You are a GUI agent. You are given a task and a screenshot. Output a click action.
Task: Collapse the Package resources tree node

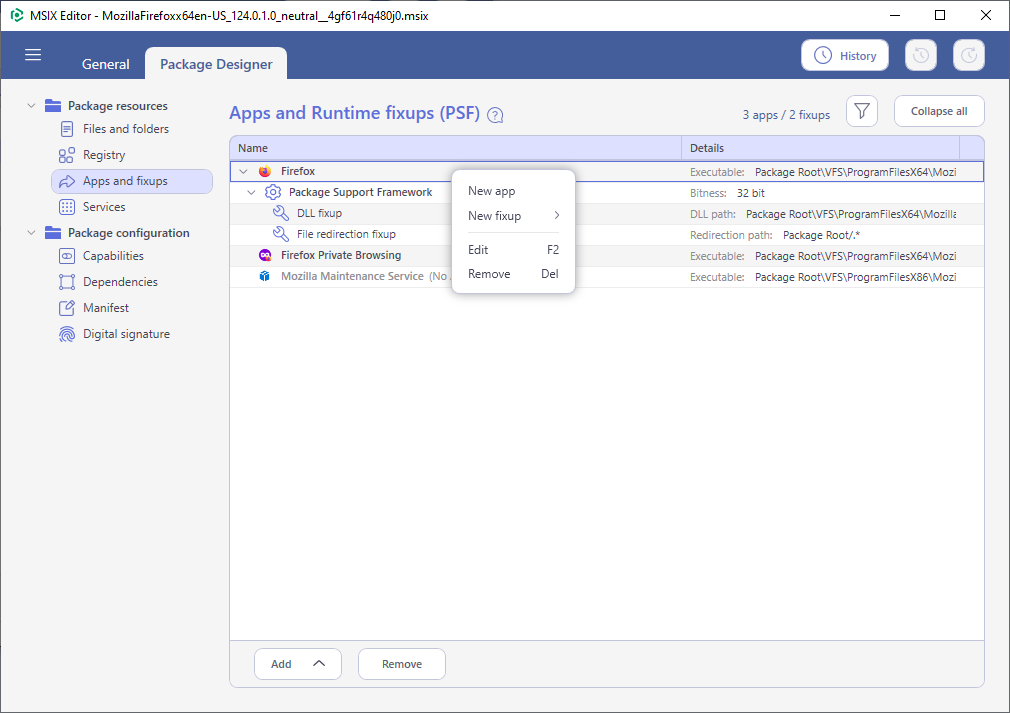31,106
